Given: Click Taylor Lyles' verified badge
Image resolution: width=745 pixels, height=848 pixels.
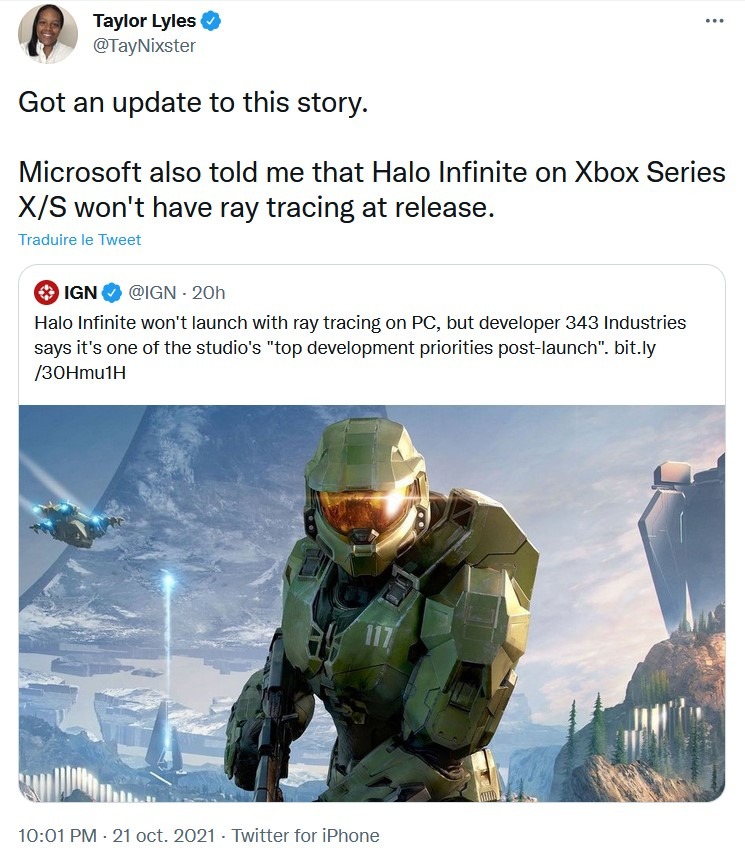Looking at the screenshot, I should [x=211, y=21].
